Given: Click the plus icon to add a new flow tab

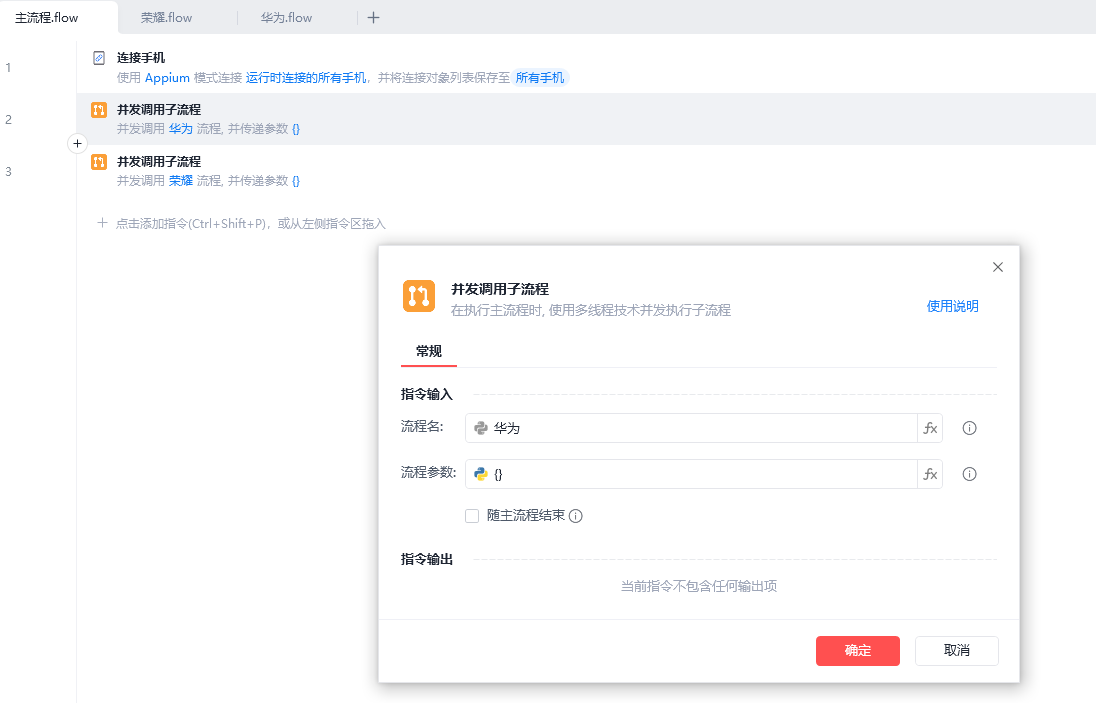Looking at the screenshot, I should [374, 17].
